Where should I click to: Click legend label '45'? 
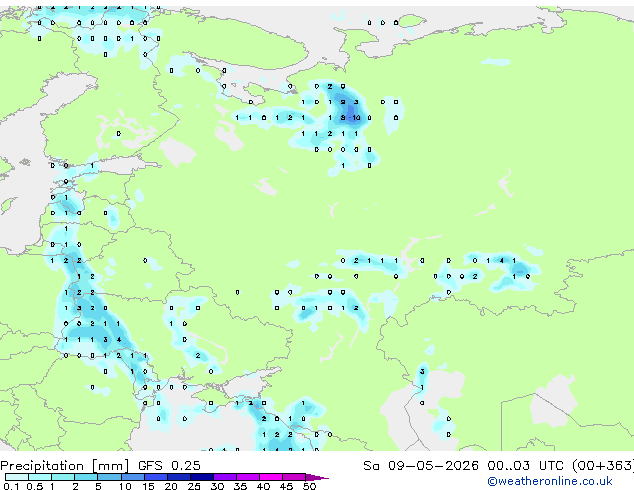point(286,486)
